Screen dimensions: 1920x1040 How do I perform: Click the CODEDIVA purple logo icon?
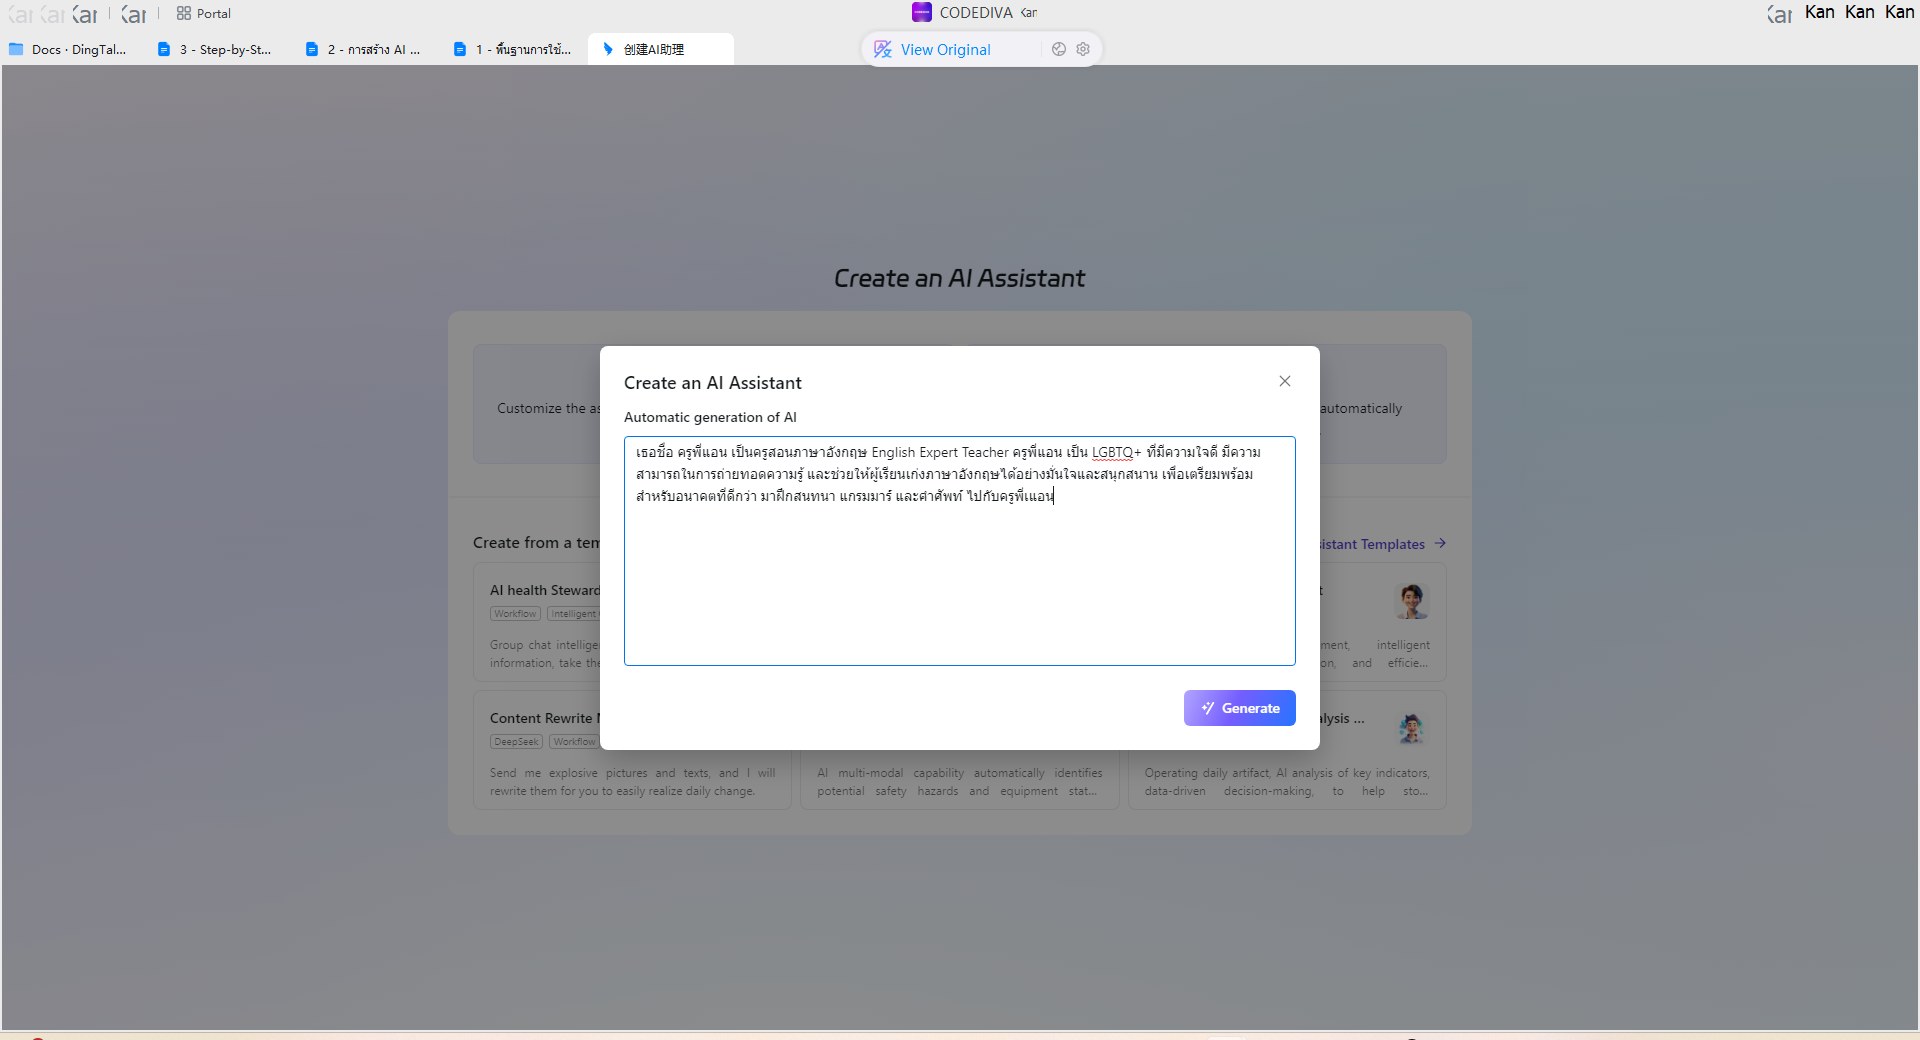click(x=921, y=12)
